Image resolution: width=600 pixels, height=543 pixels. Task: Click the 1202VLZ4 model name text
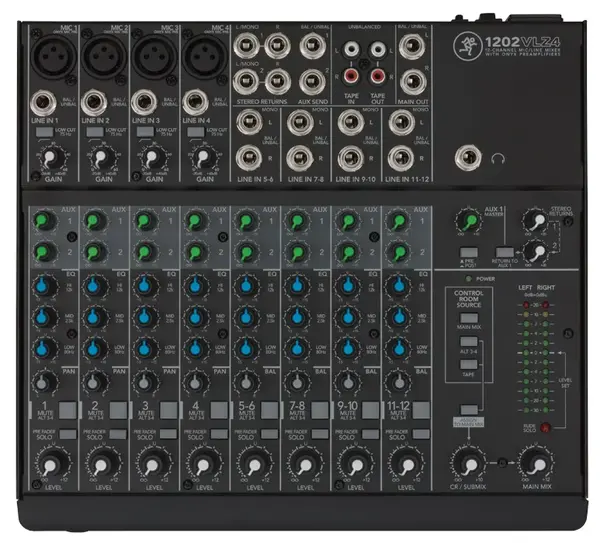click(x=523, y=41)
